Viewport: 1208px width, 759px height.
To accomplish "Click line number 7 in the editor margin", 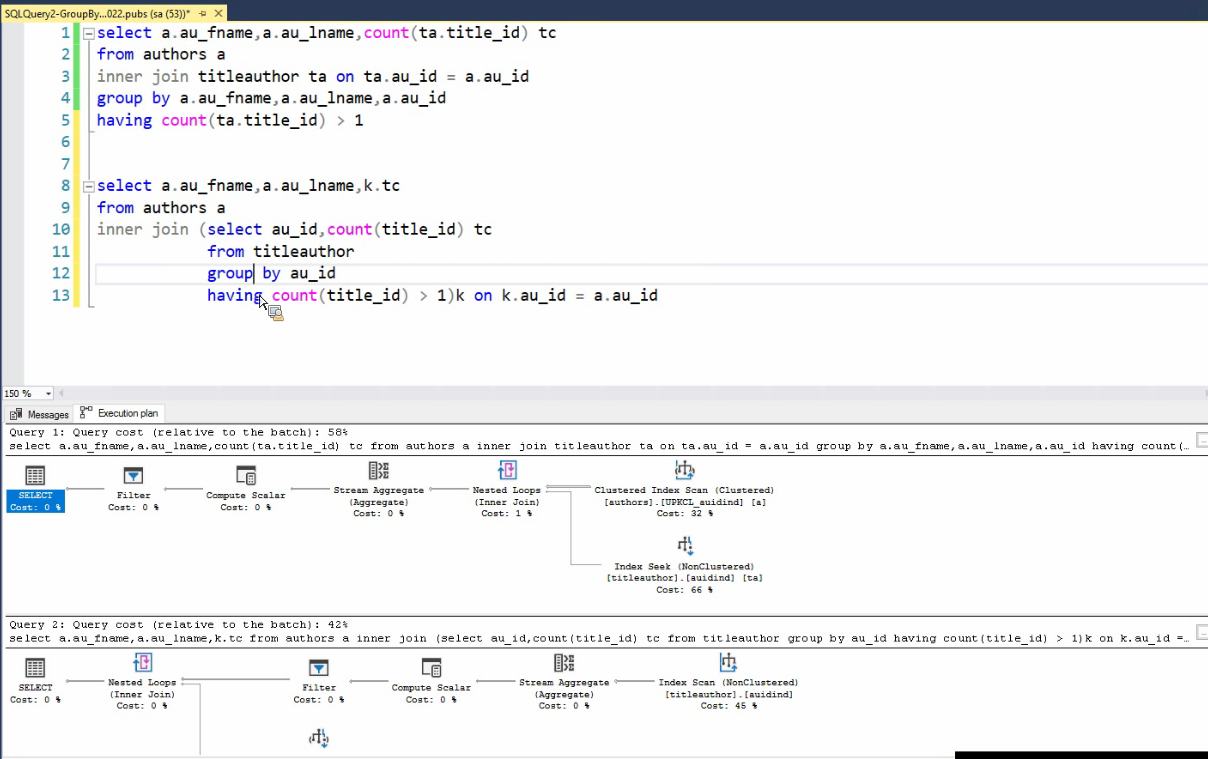I will [65, 164].
